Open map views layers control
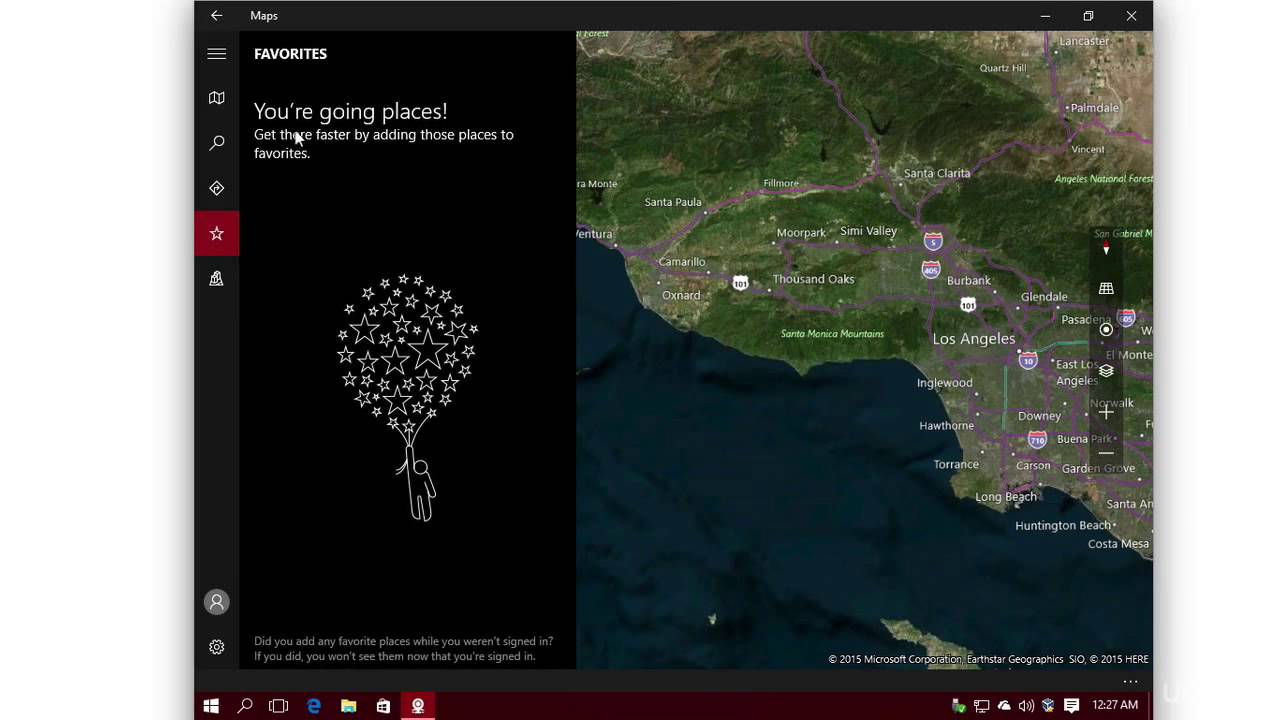 pyautogui.click(x=1106, y=370)
